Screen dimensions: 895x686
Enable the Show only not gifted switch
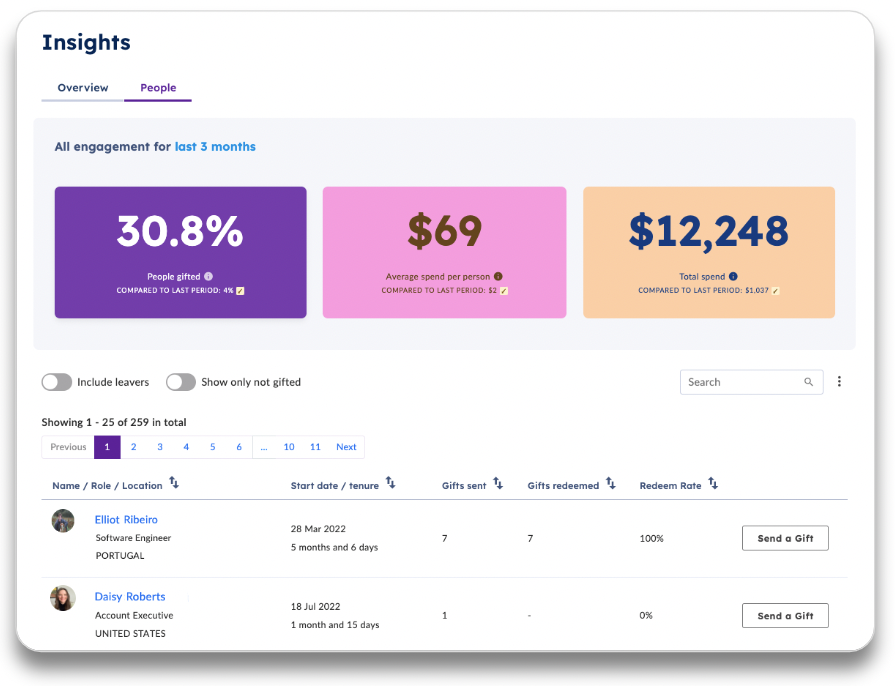pos(181,382)
